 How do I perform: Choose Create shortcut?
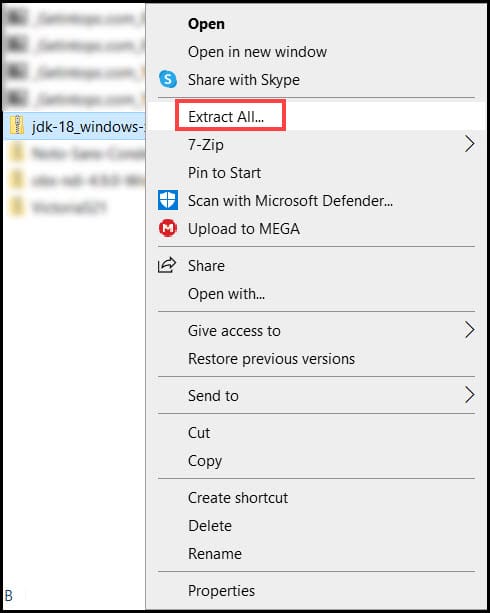(x=238, y=498)
